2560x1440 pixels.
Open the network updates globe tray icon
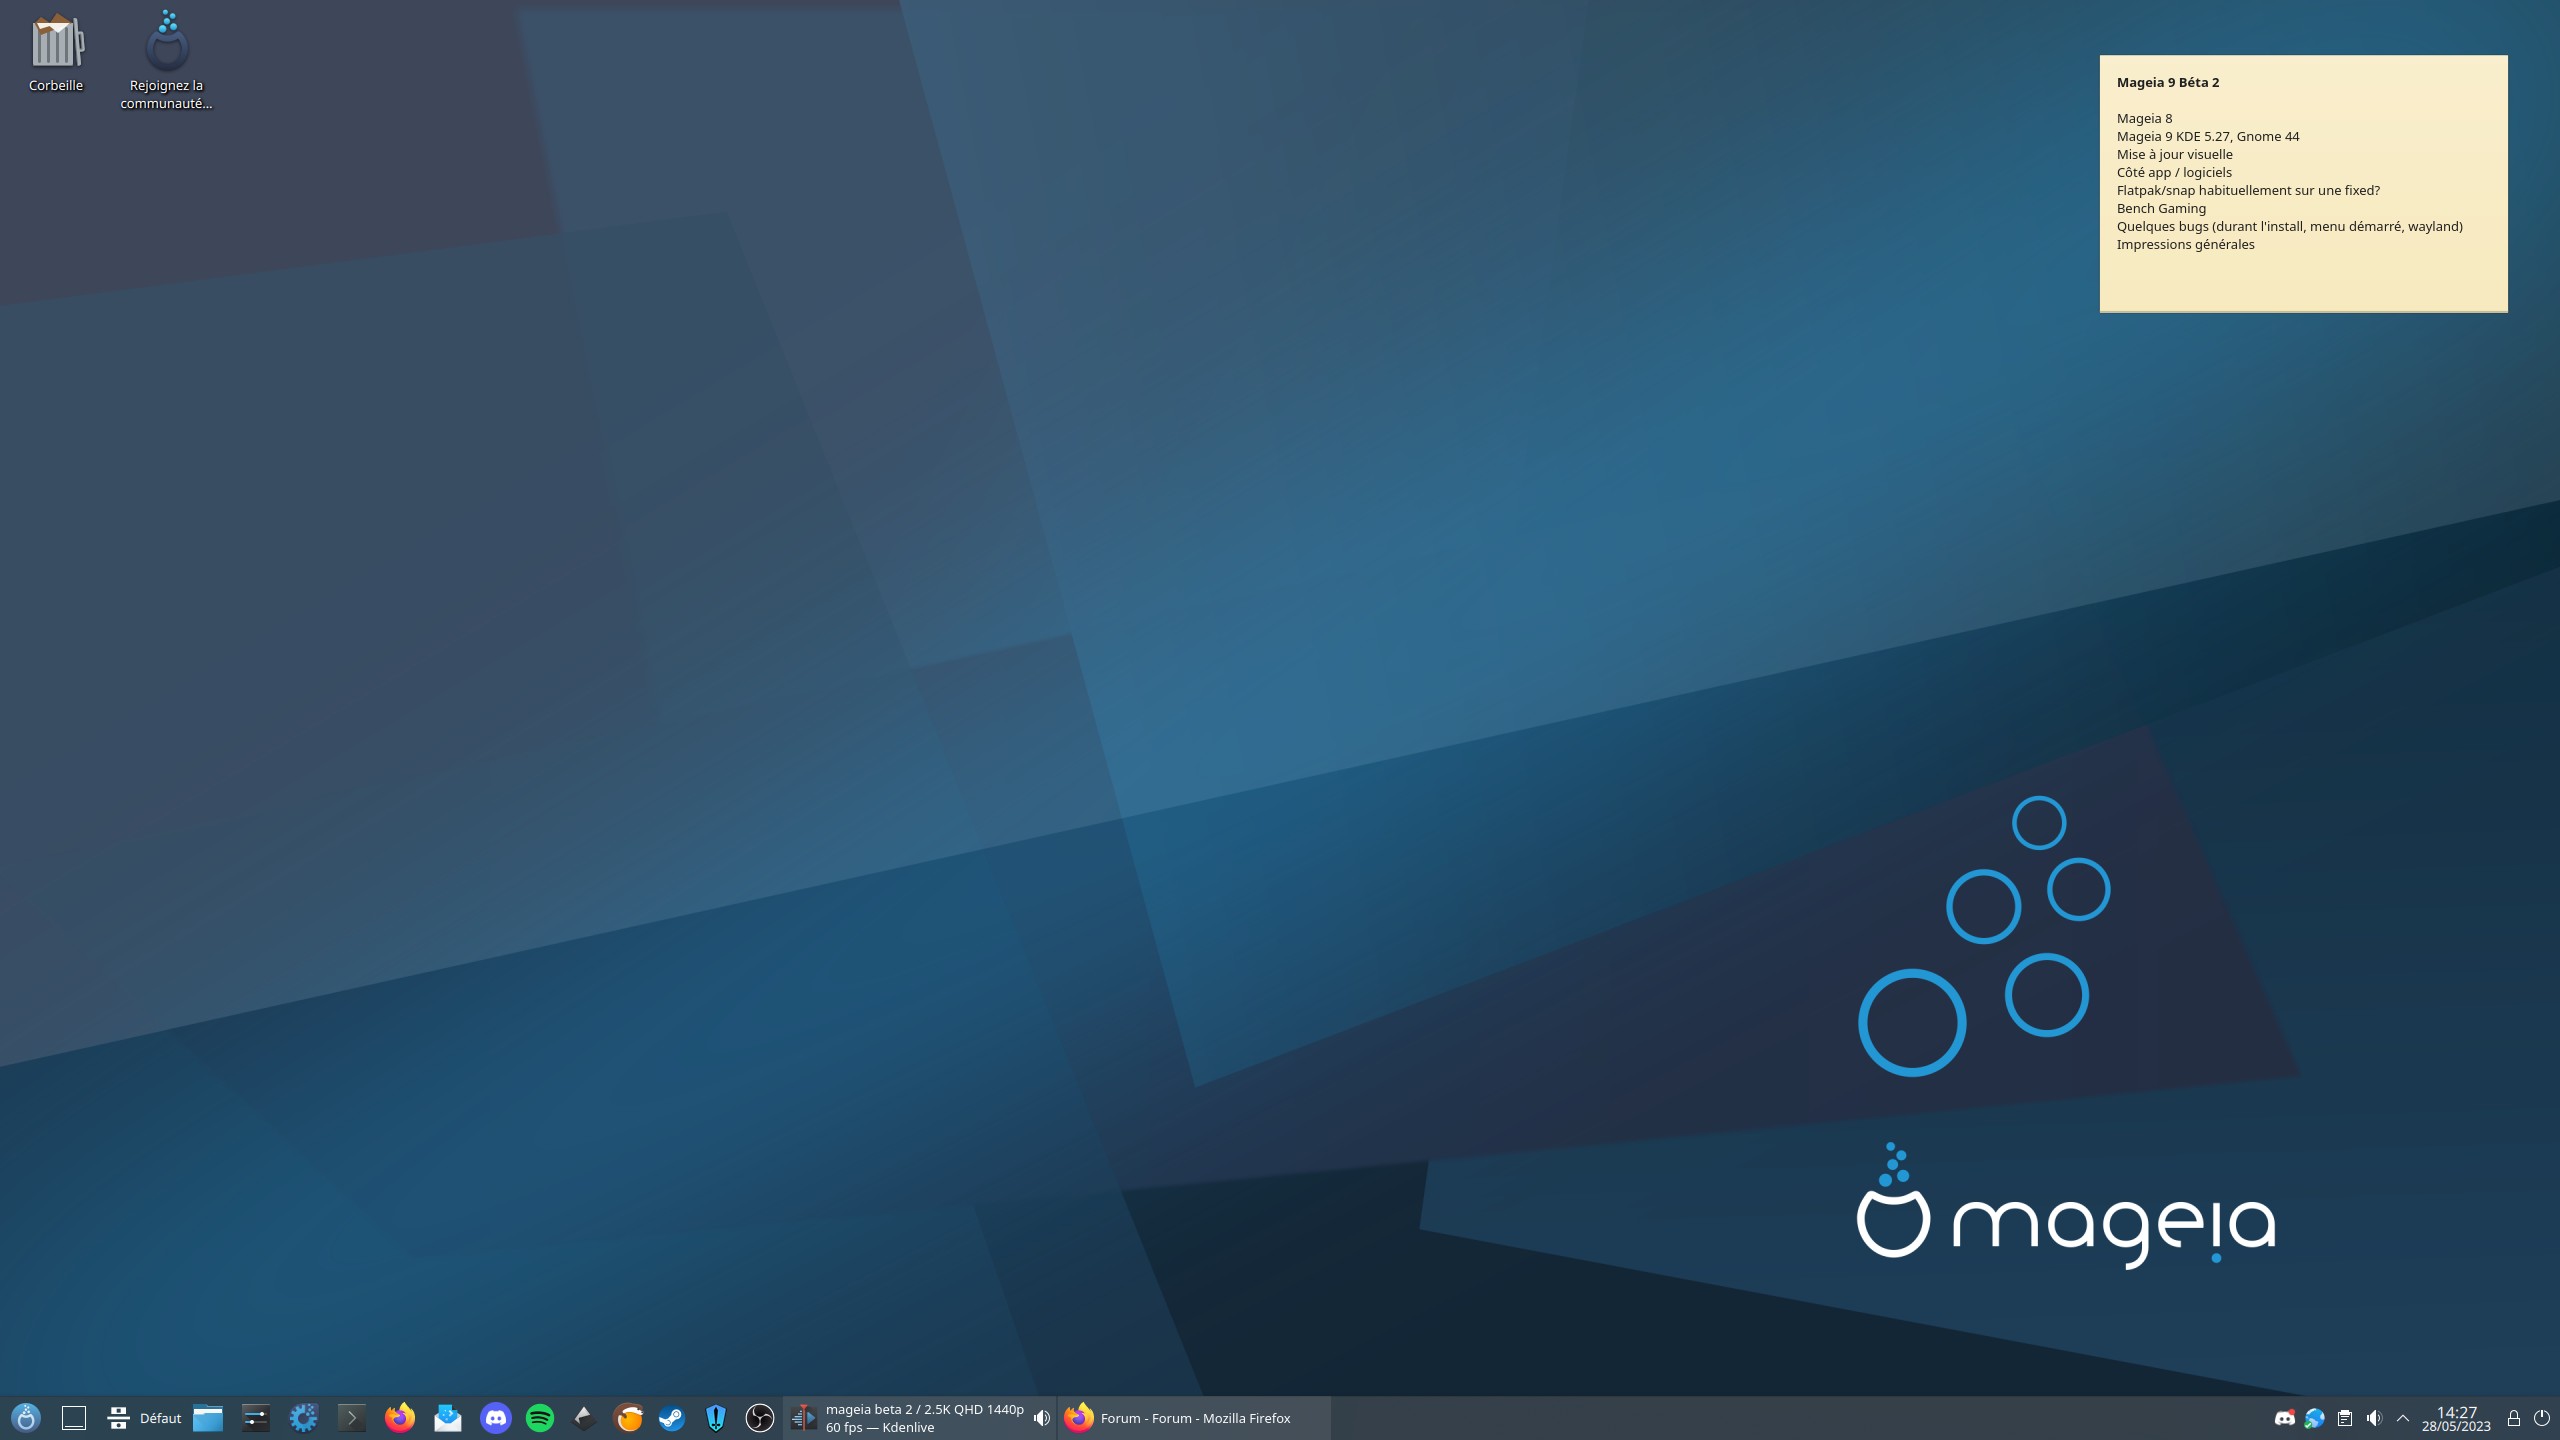(2315, 1418)
